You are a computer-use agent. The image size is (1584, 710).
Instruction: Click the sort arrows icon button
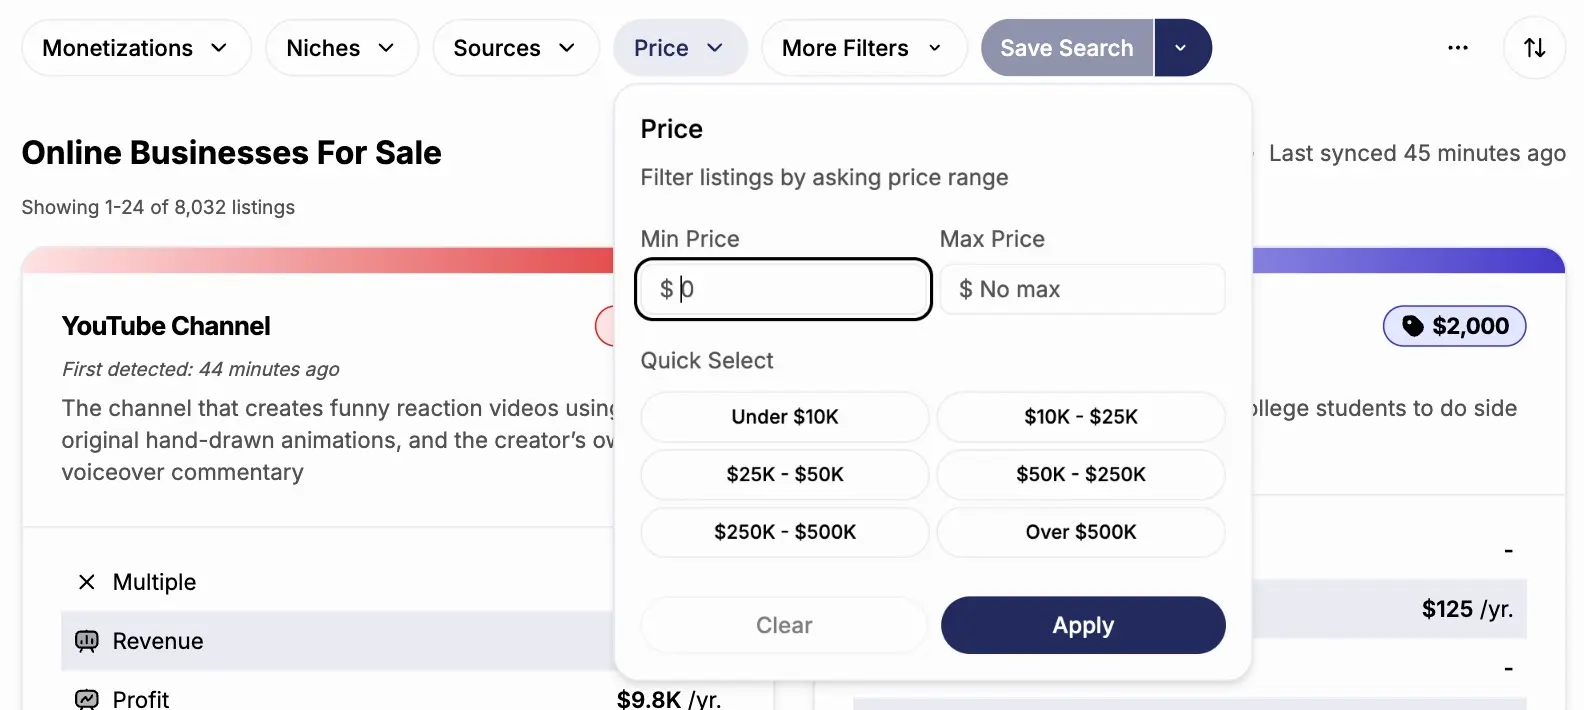point(1534,48)
